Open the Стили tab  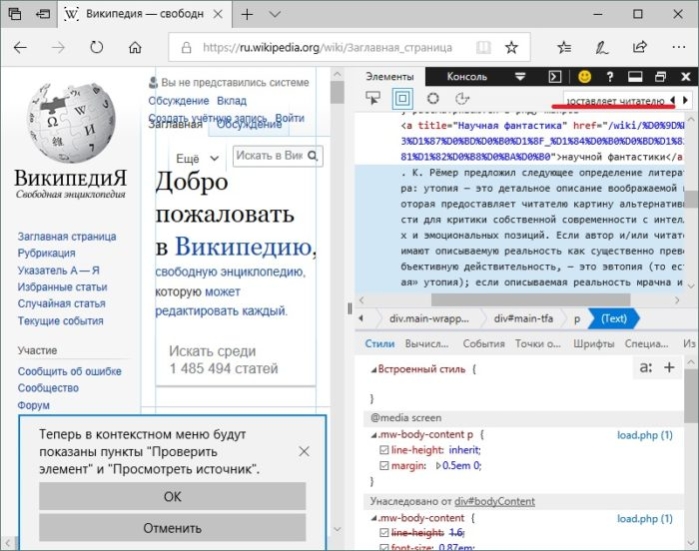(379, 343)
